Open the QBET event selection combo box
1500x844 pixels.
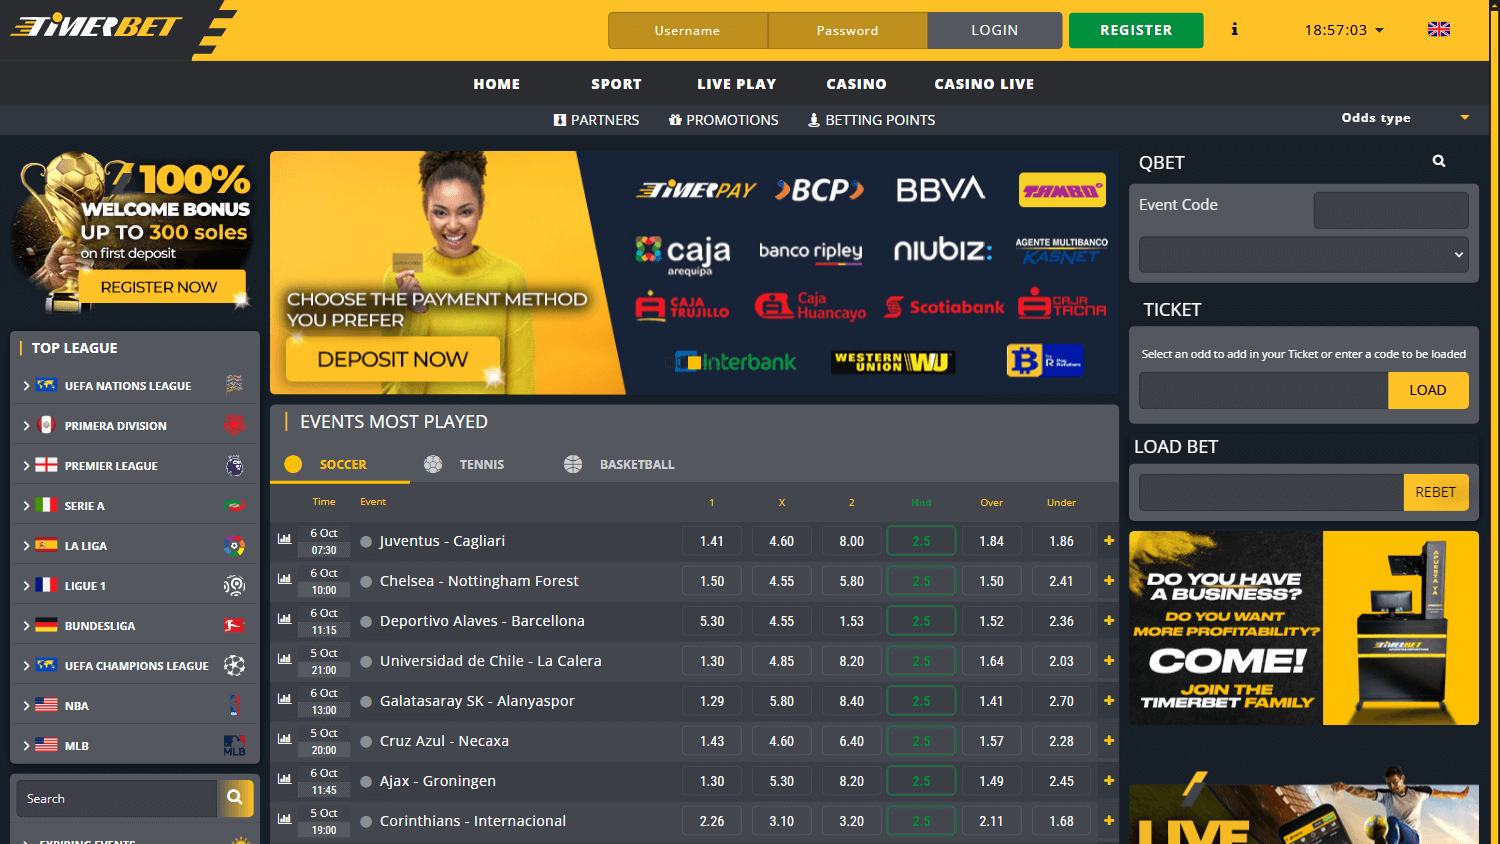[1304, 254]
